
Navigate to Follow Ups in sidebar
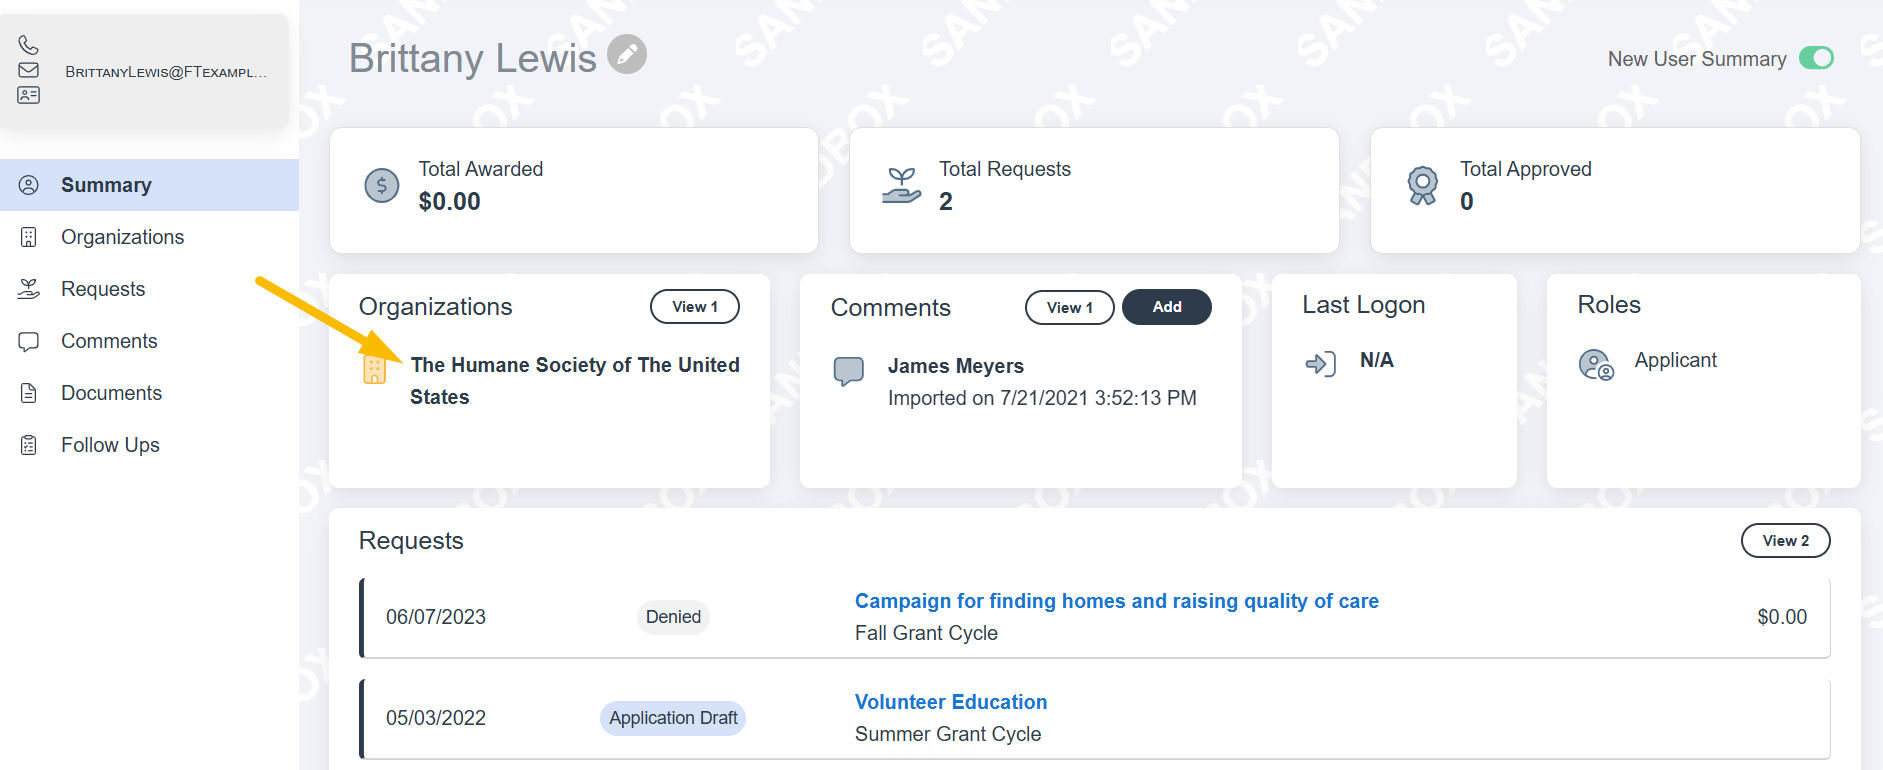point(149,445)
